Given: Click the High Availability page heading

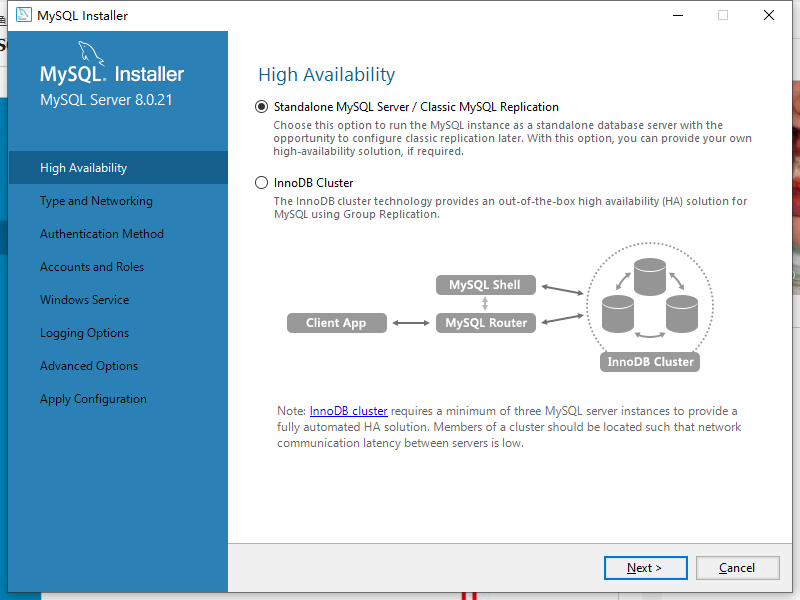Looking at the screenshot, I should [x=327, y=75].
